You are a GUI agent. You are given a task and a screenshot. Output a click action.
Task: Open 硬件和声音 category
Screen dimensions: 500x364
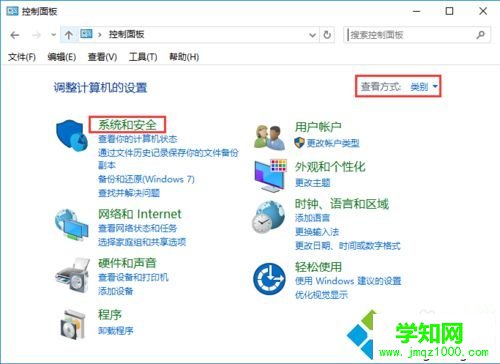click(x=127, y=263)
